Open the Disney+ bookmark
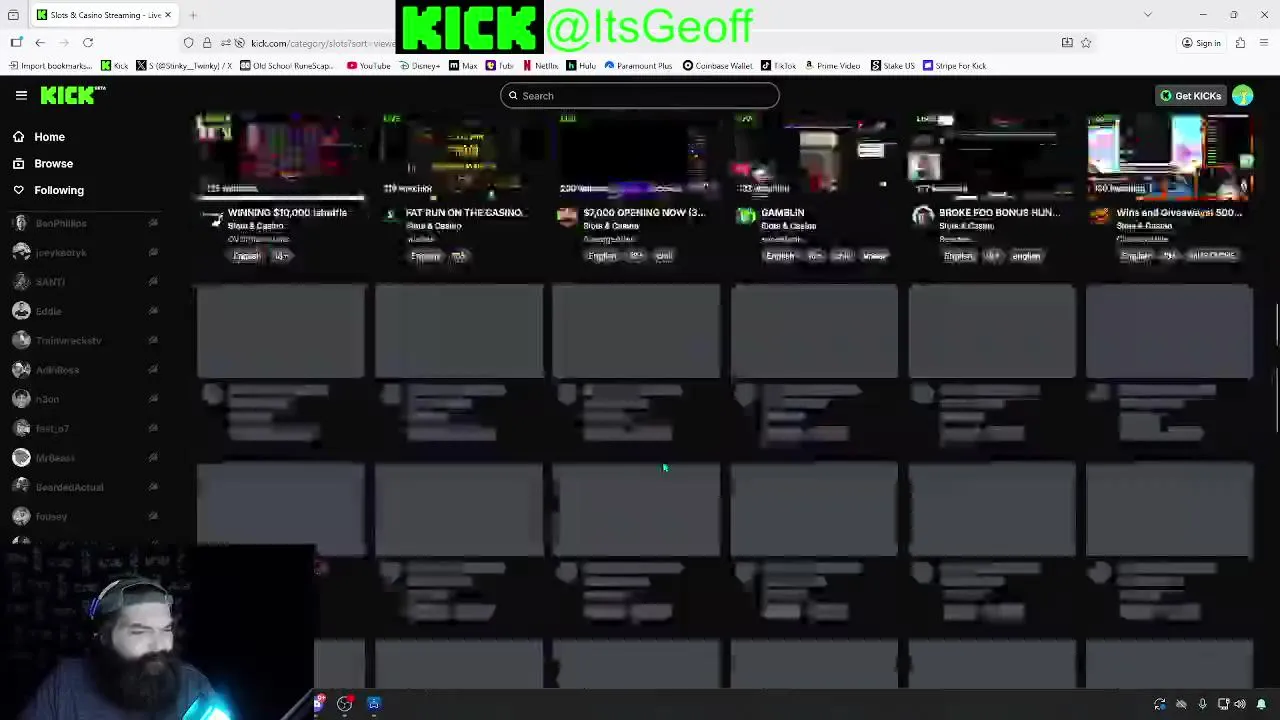Screen dimensions: 1280x720 [x=419, y=66]
